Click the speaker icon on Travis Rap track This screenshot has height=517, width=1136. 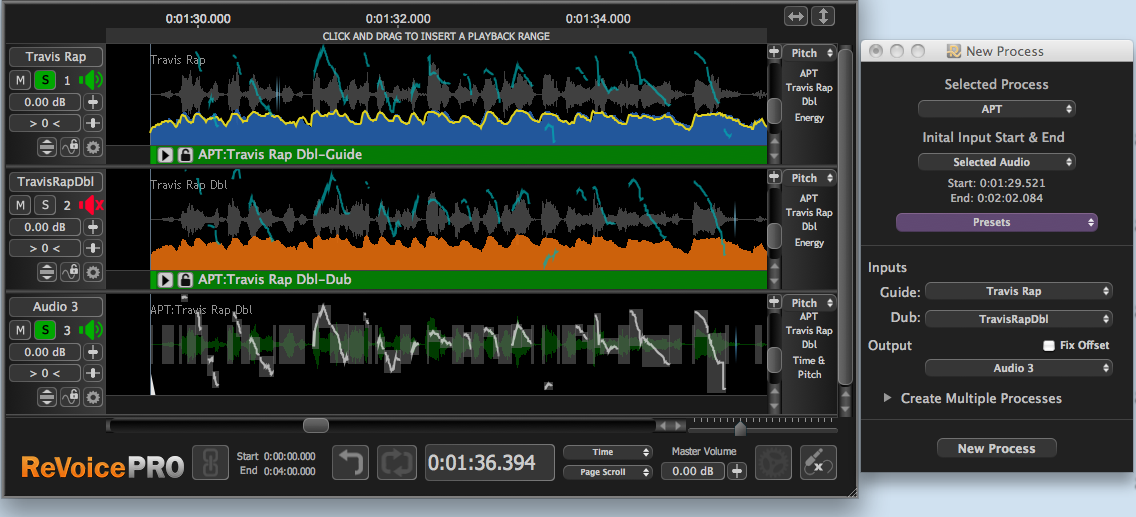coord(92,80)
